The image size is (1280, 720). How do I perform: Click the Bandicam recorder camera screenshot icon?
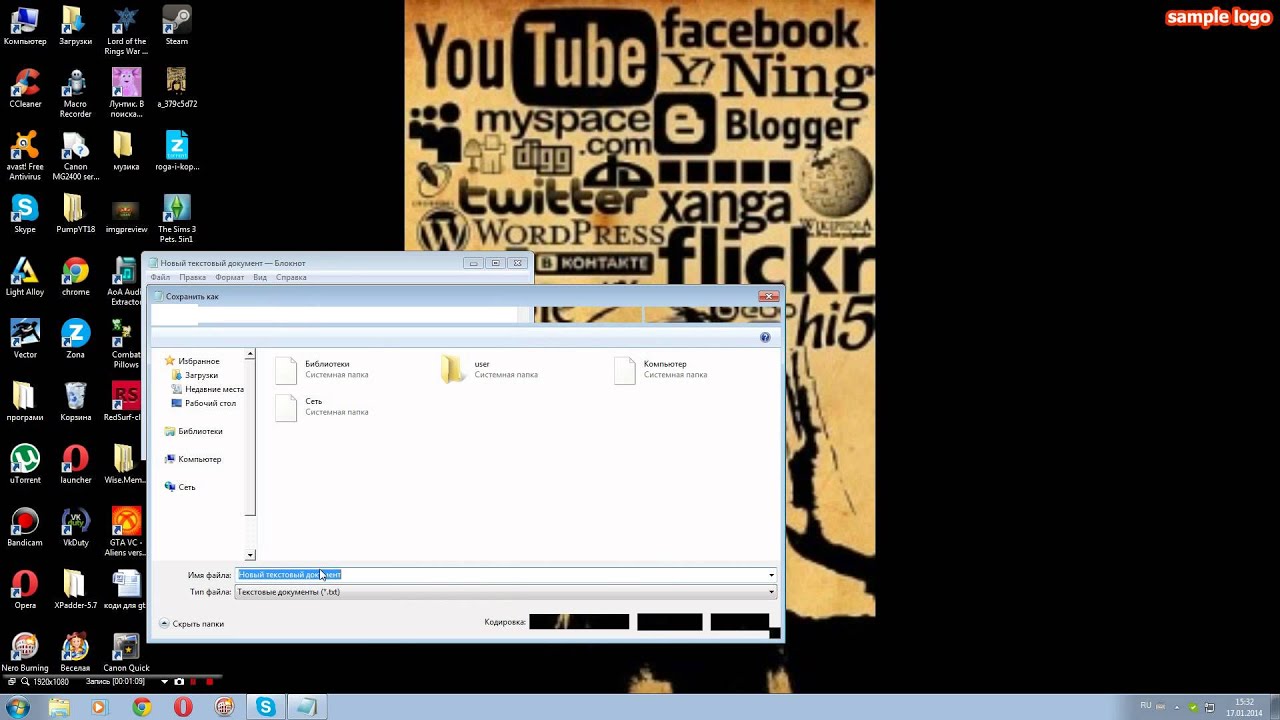pyautogui.click(x=179, y=682)
